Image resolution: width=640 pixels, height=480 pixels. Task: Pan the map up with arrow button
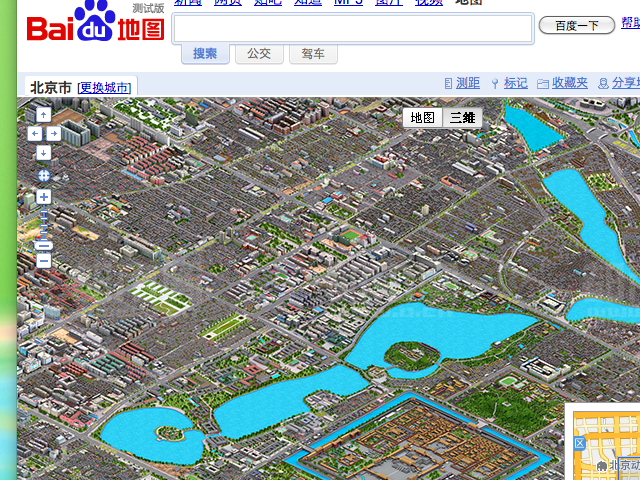[44, 115]
